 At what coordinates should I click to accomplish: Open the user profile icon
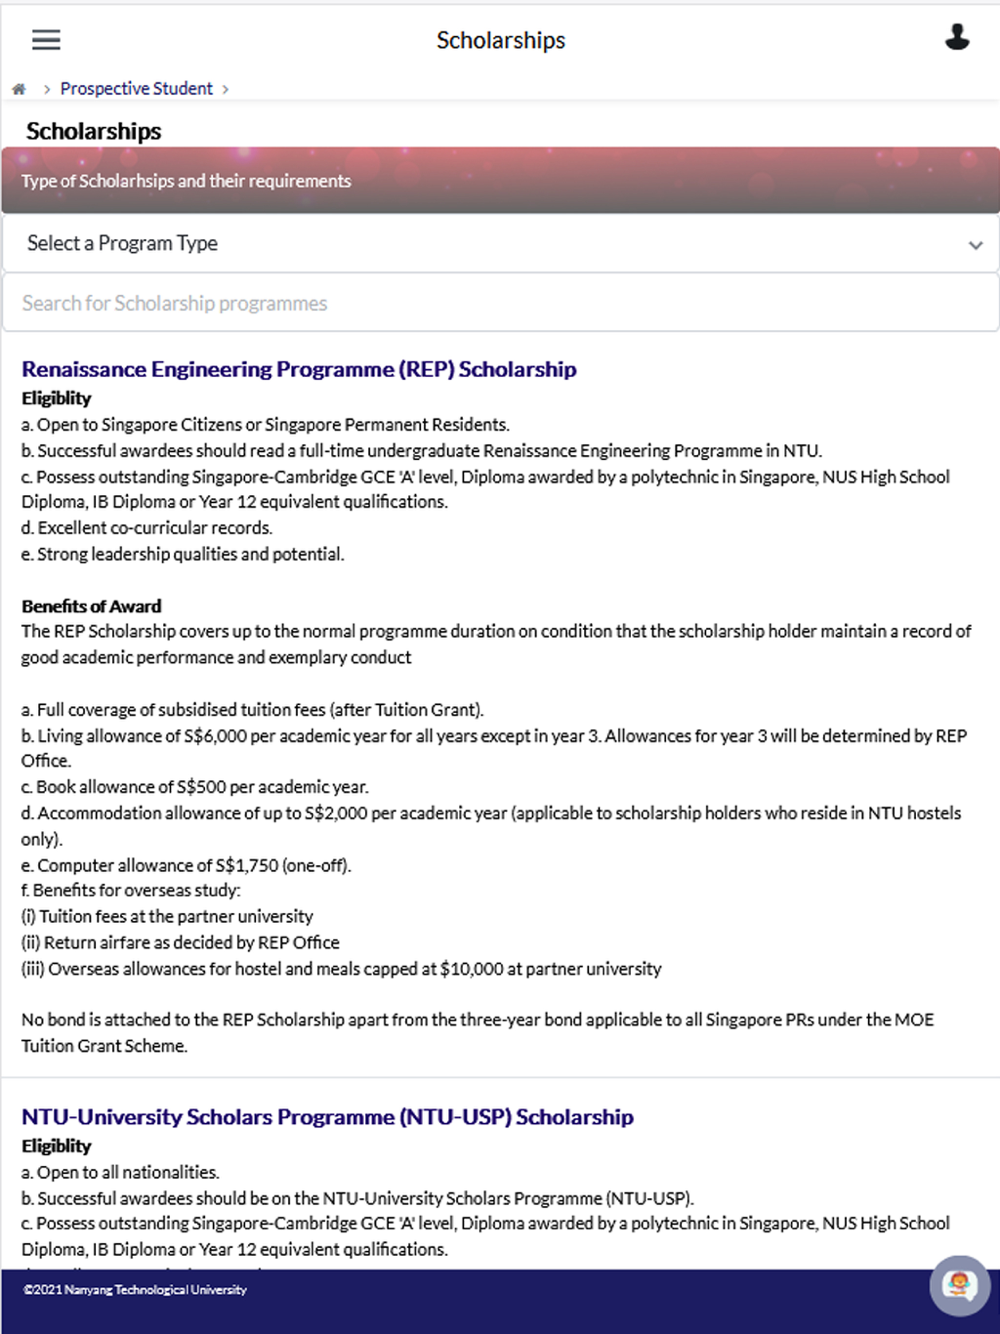coord(957,38)
